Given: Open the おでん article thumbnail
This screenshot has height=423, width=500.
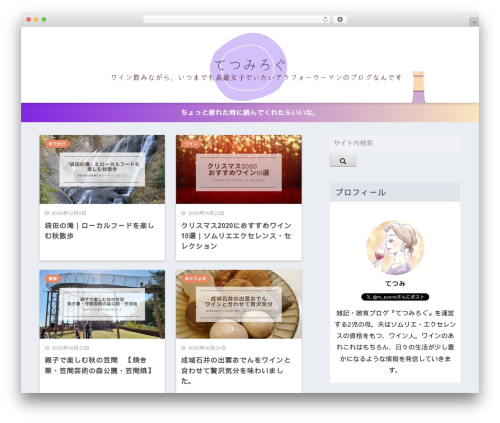Looking at the screenshot, I should (x=239, y=304).
